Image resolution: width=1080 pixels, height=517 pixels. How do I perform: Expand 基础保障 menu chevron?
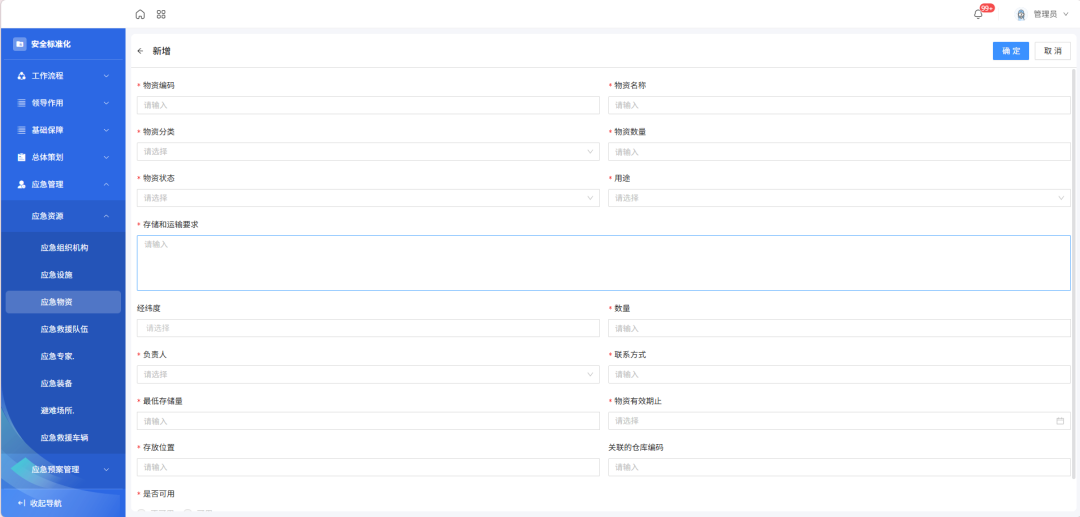click(106, 130)
